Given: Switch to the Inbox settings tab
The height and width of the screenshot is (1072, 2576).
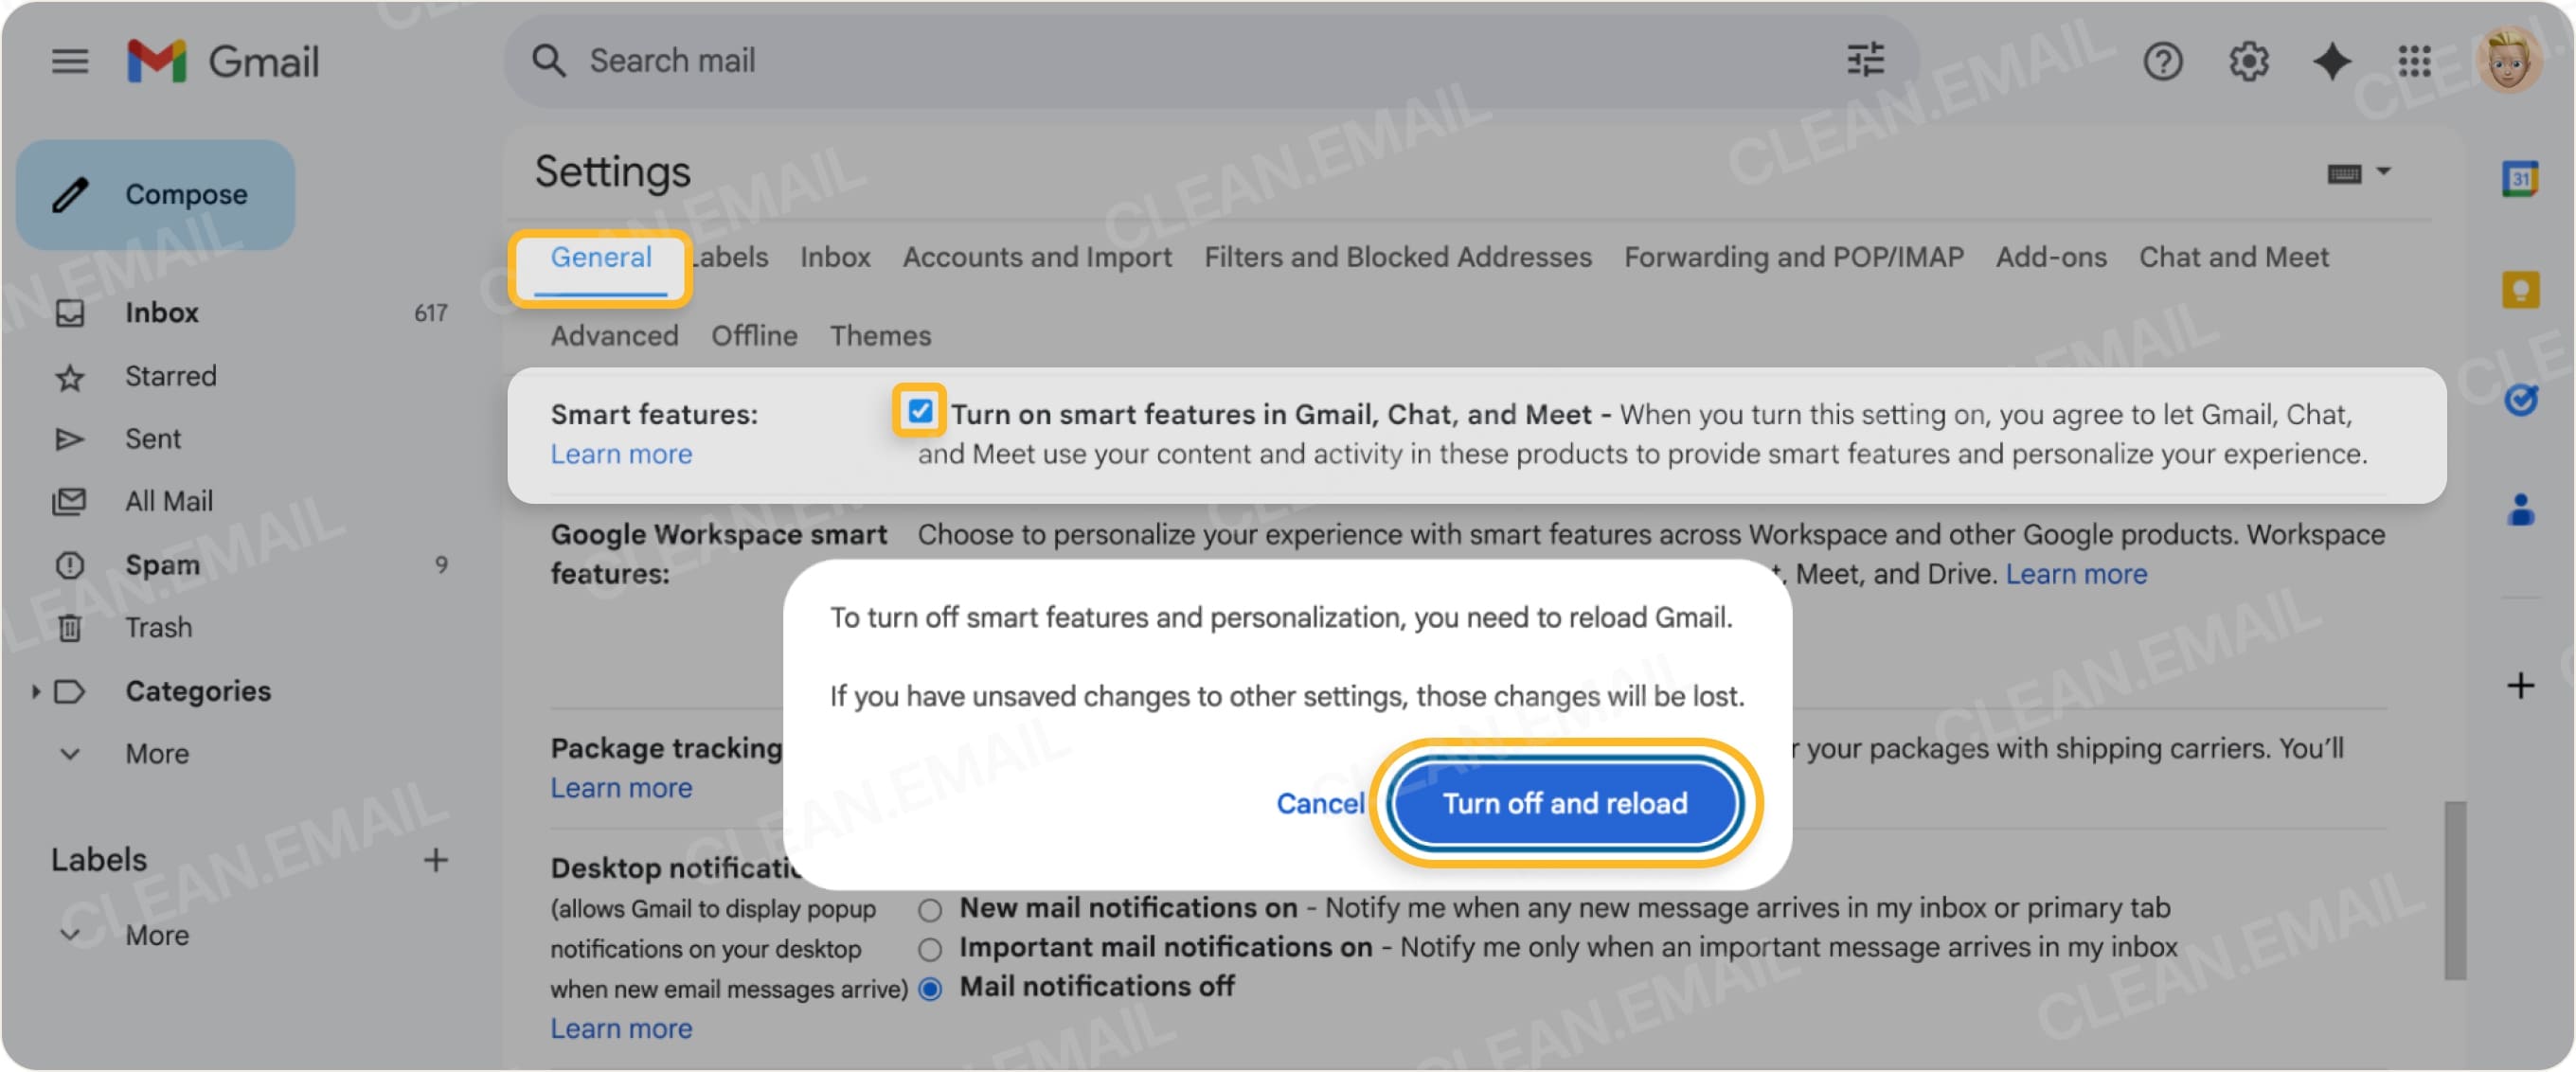Looking at the screenshot, I should (x=835, y=257).
